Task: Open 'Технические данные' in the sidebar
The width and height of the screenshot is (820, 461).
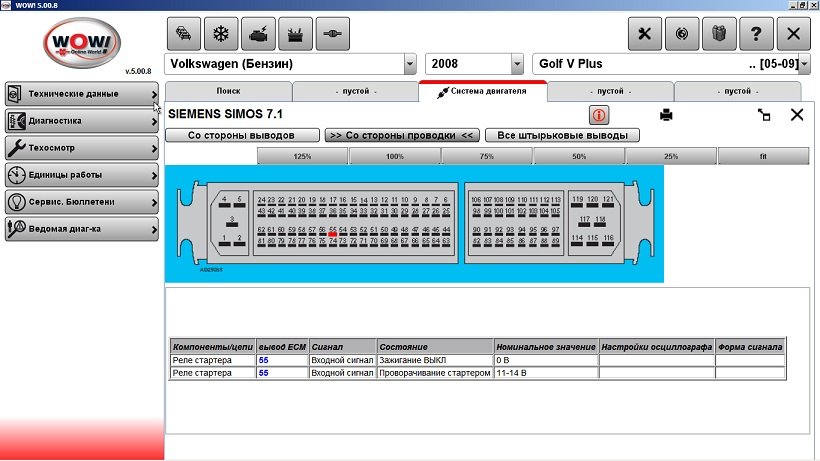Action: 81,94
